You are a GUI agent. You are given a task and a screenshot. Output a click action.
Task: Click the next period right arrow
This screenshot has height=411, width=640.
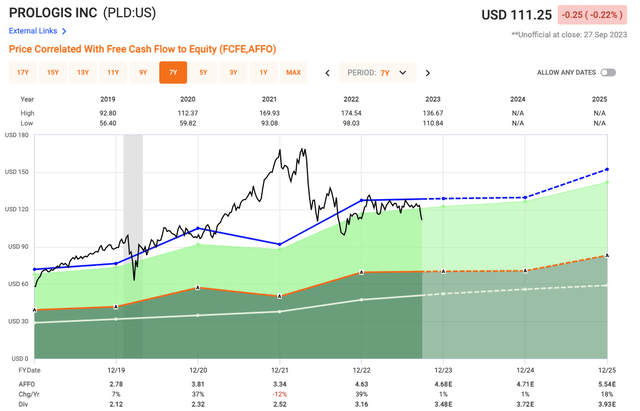tap(428, 73)
